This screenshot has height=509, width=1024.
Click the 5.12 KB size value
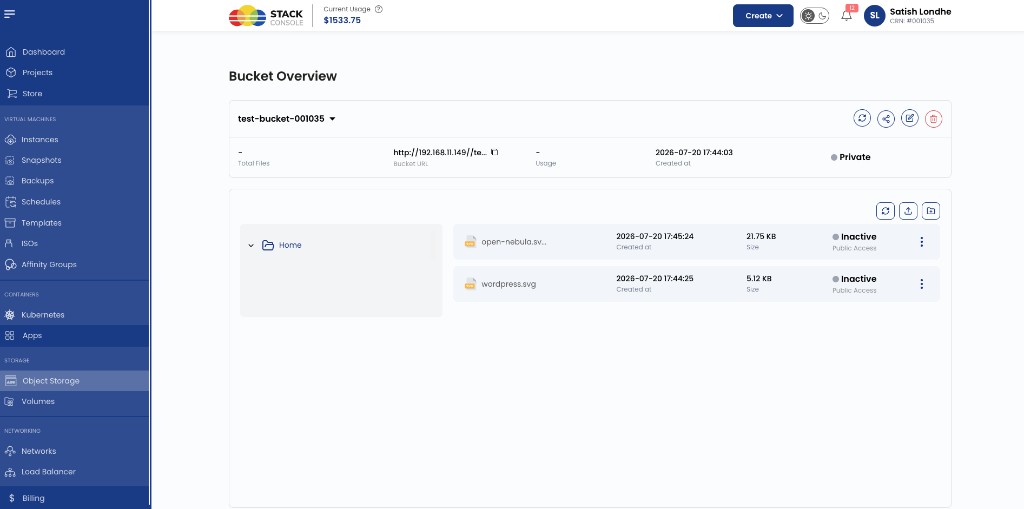[x=759, y=278]
